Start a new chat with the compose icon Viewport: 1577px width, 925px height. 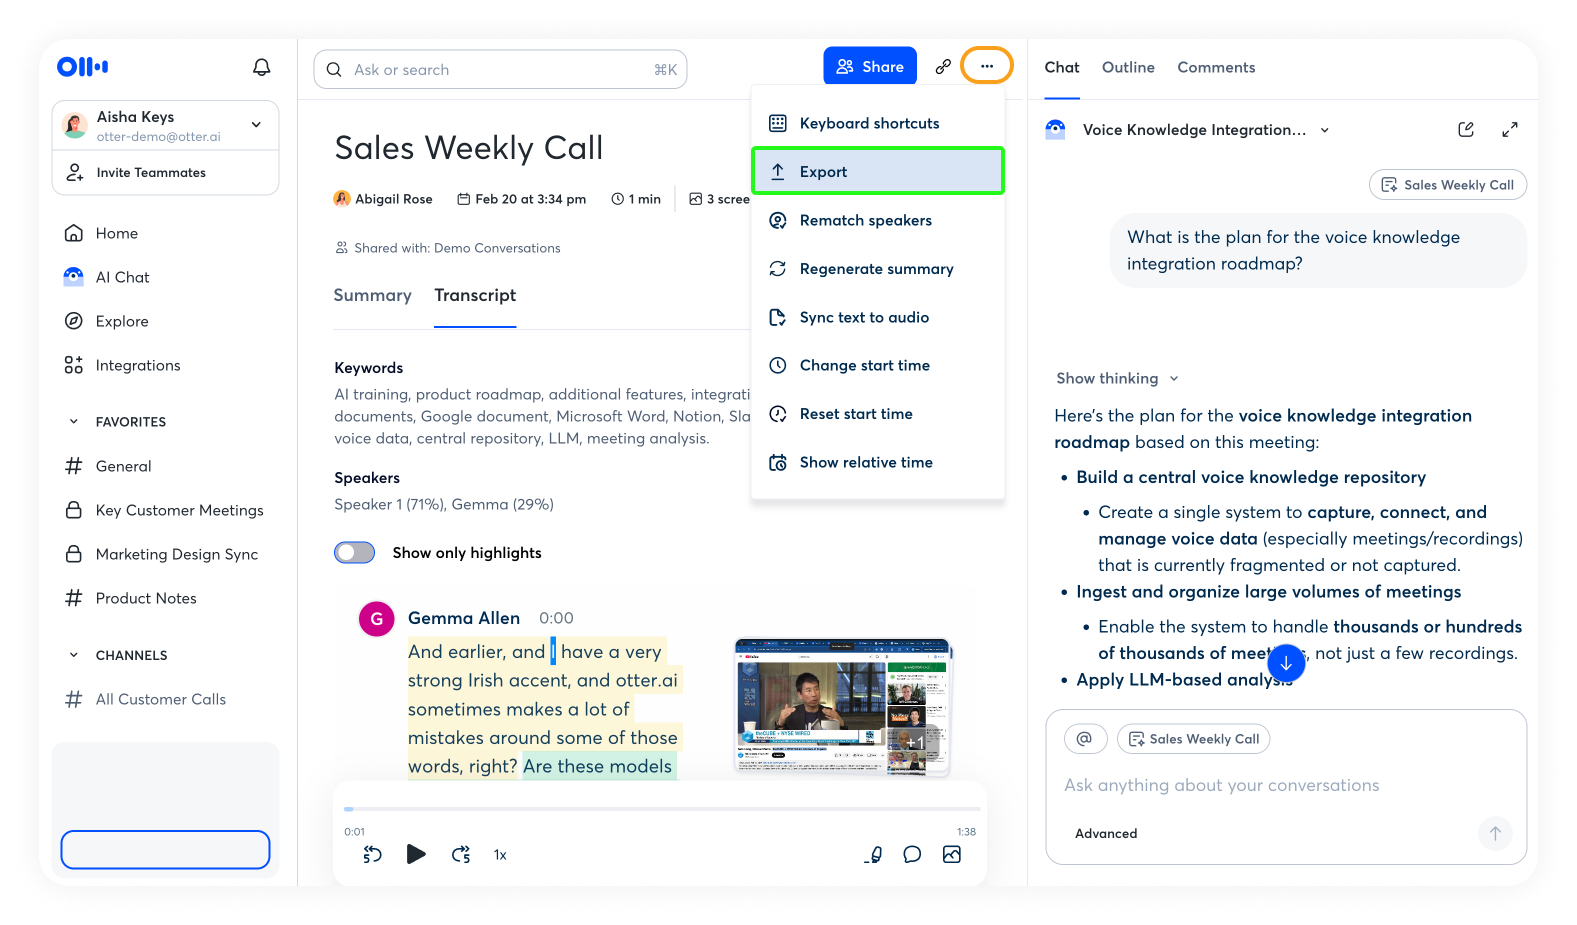tap(1465, 130)
